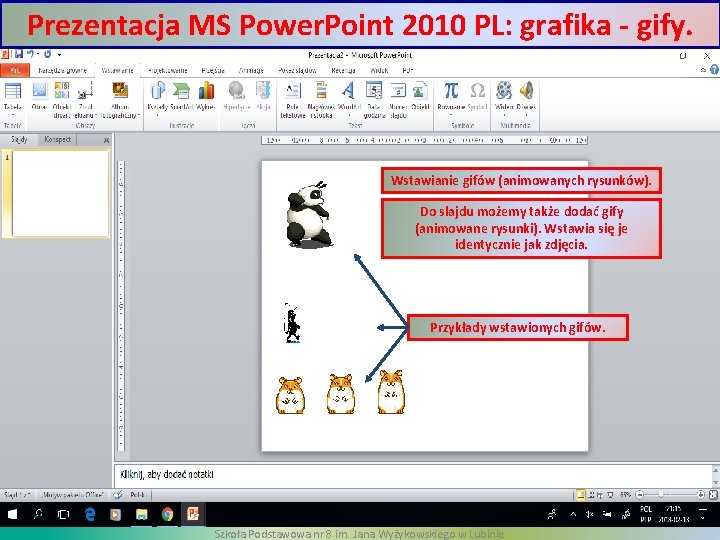The image size is (720, 540).
Task: Minimize the ribbon with the caret icon
Action: (x=703, y=70)
